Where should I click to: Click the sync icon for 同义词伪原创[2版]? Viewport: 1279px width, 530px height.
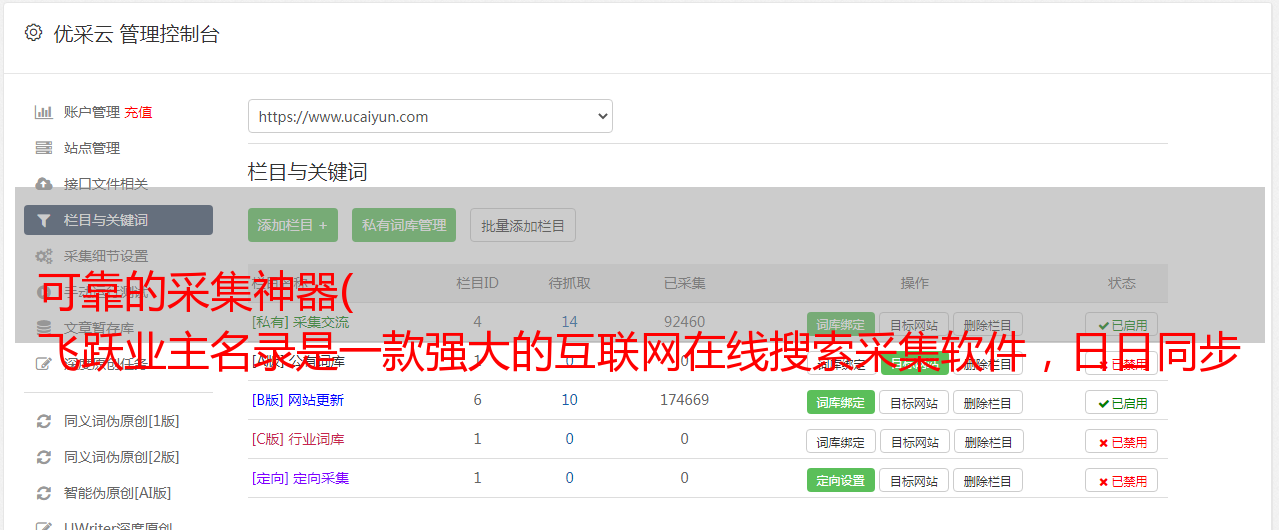click(43, 457)
